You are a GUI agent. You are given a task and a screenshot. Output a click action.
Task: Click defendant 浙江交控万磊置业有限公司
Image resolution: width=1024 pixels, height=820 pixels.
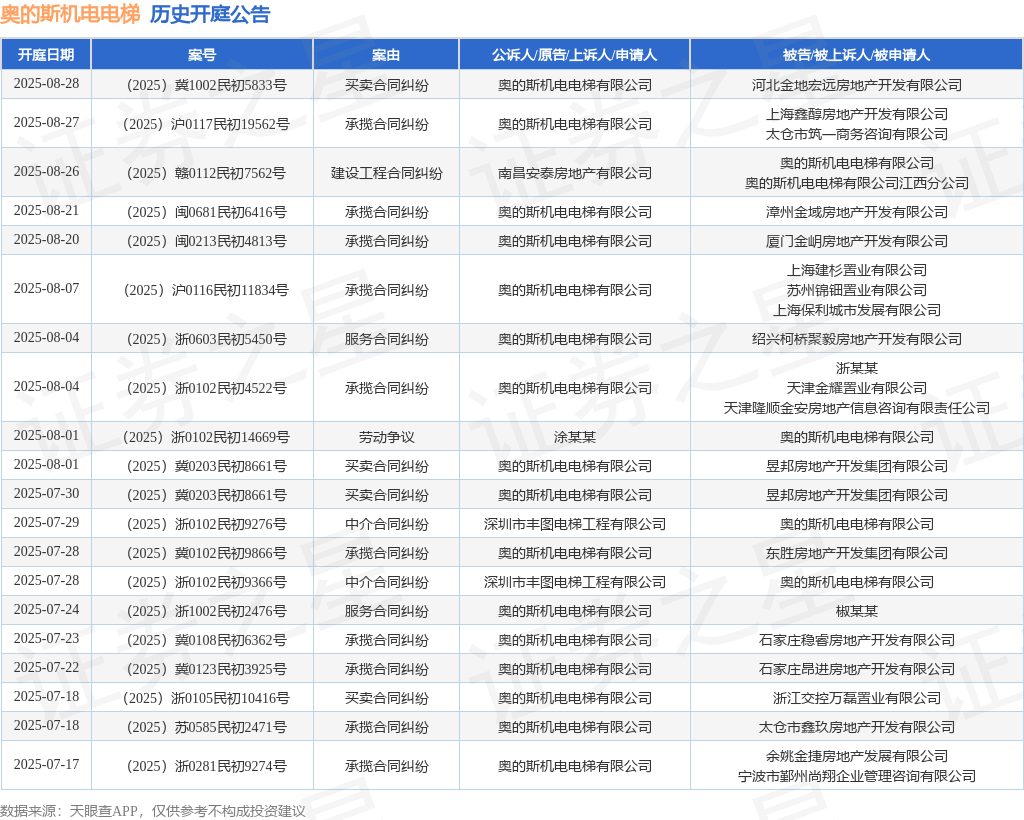pyautogui.click(x=857, y=698)
